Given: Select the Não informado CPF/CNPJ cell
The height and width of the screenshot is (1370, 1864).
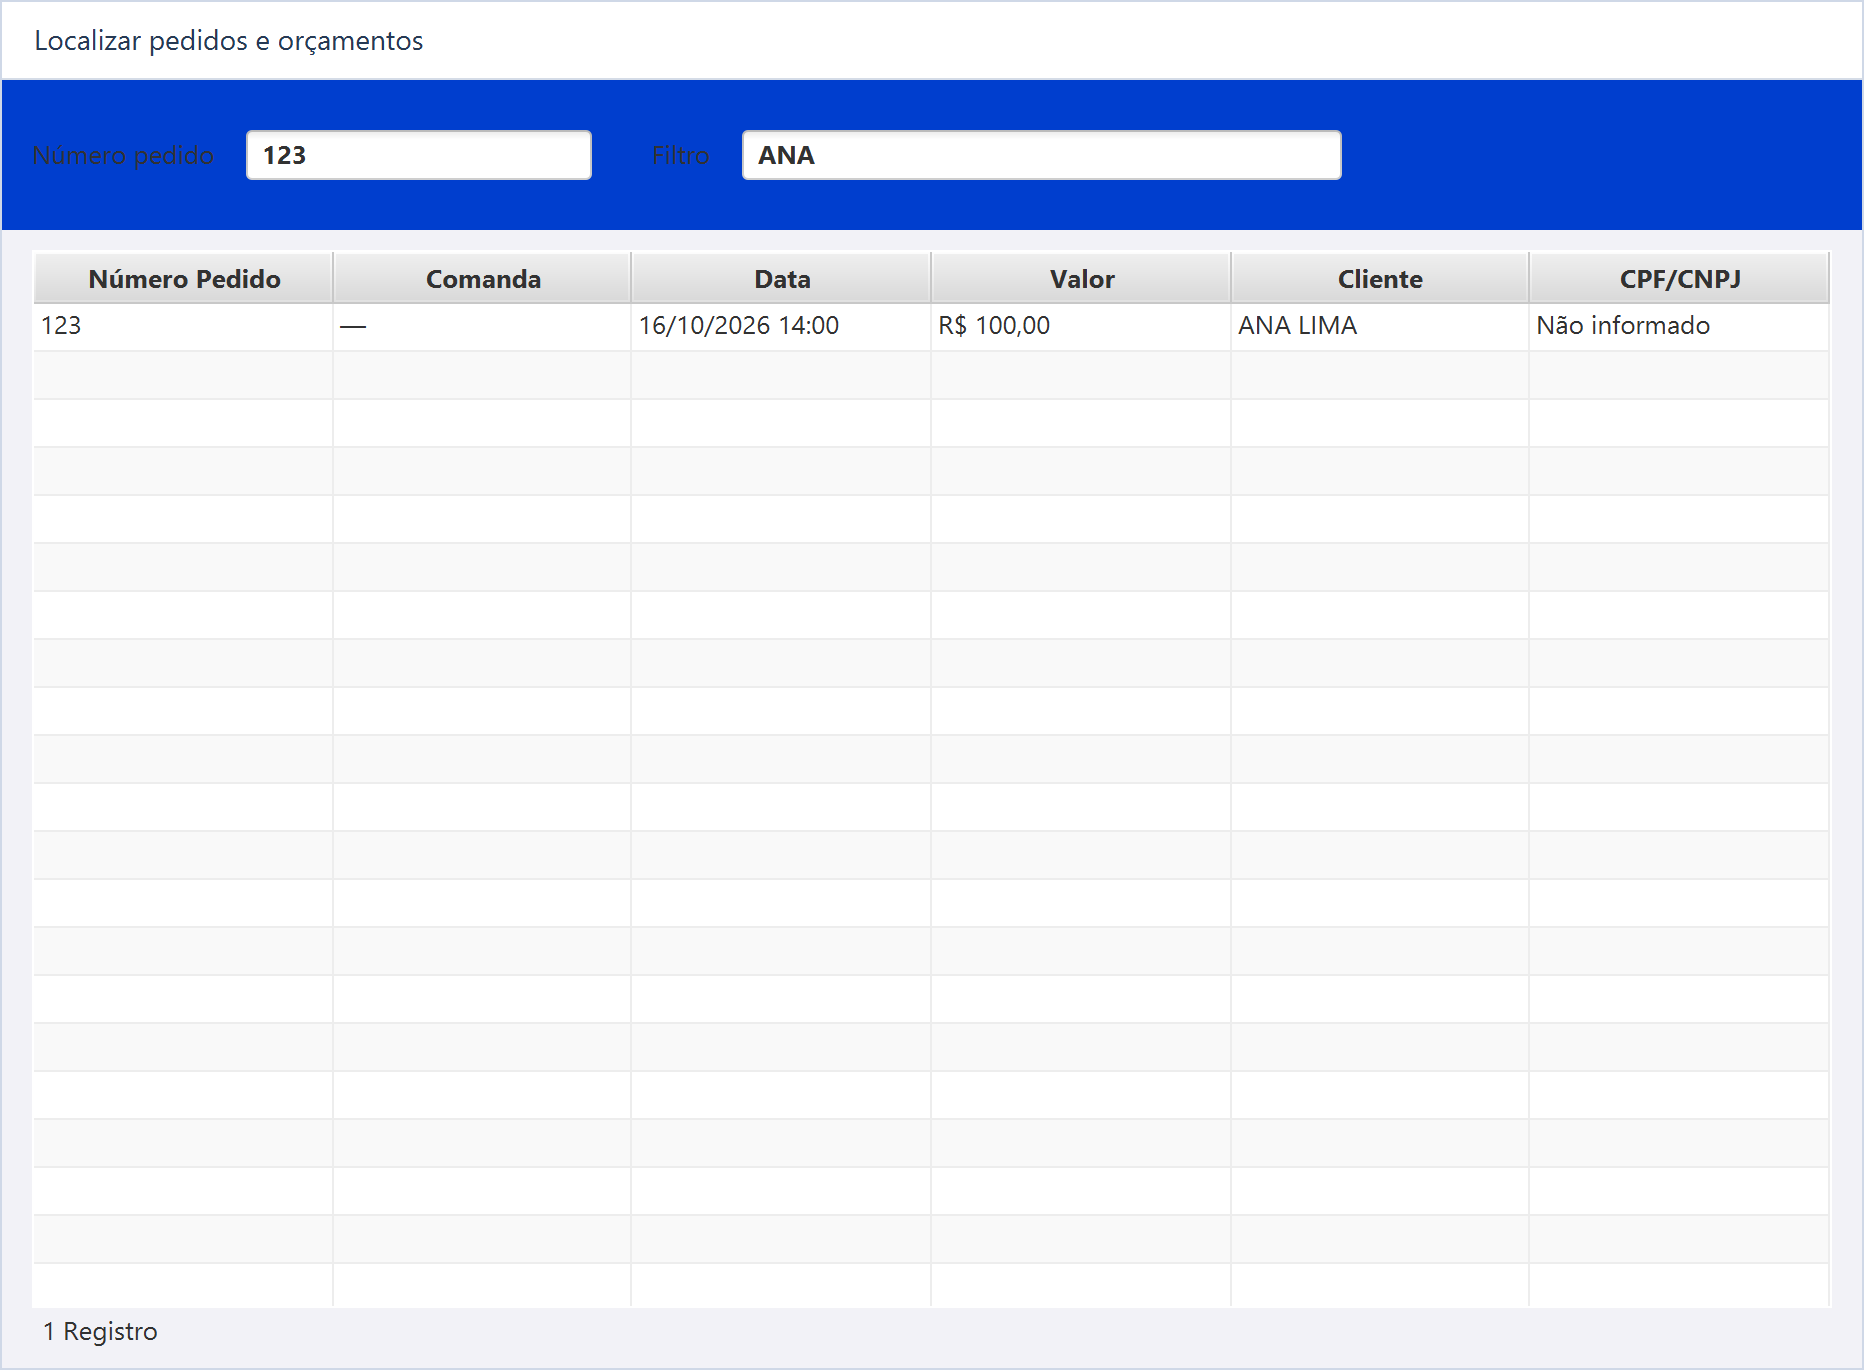Looking at the screenshot, I should point(1679,326).
